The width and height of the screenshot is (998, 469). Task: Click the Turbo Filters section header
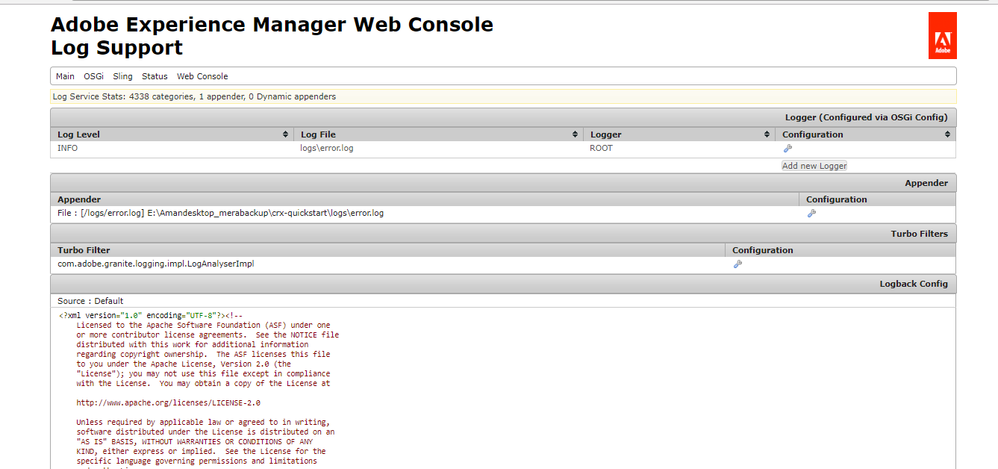919,233
